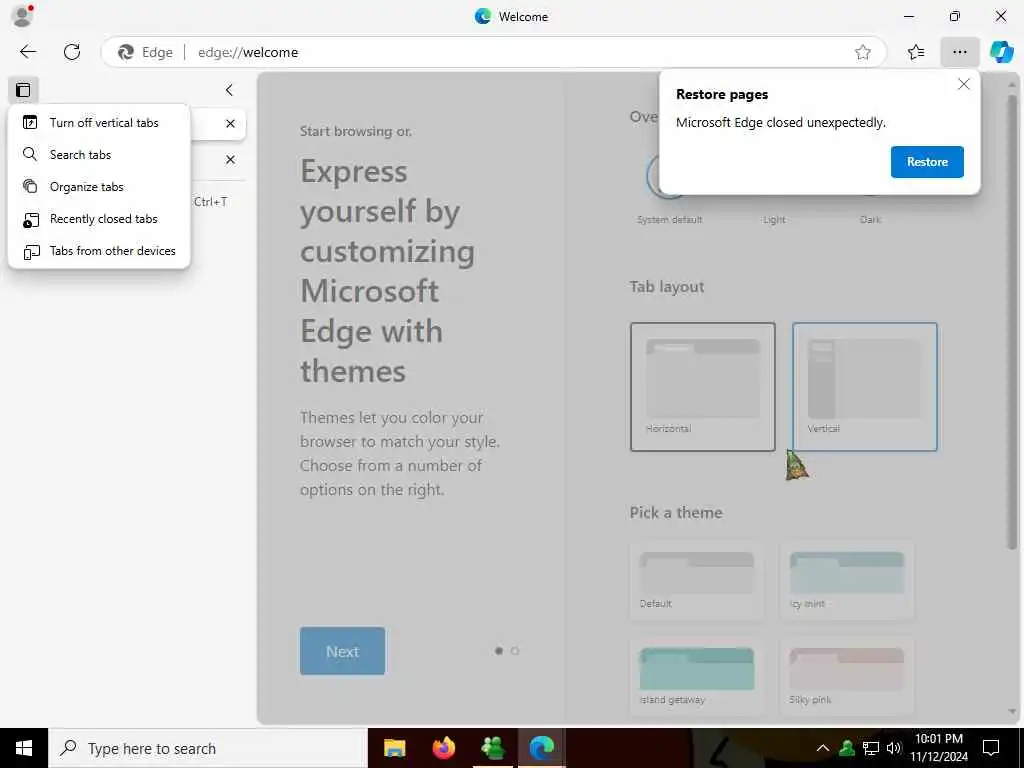Click the green user tray icon
Viewport: 1024px width, 768px height.
[847, 748]
